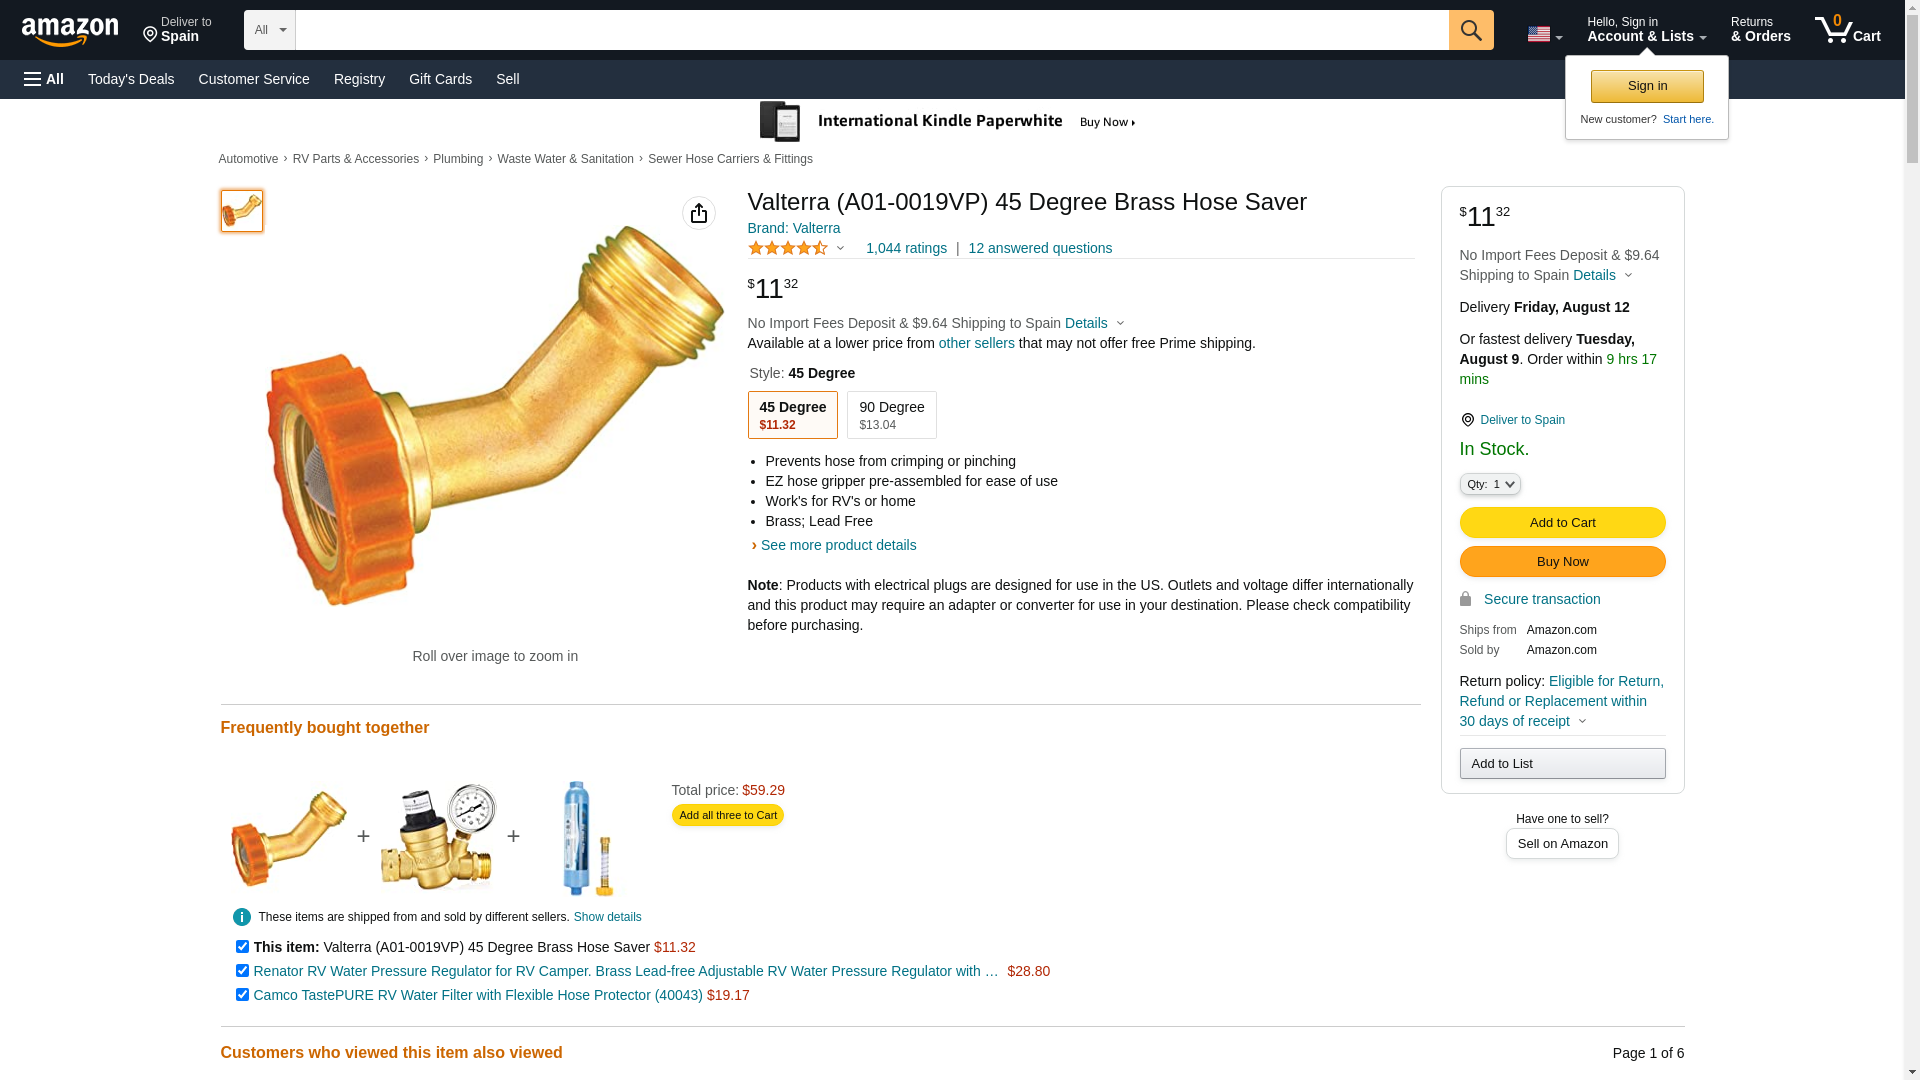Open the search category All dropdown
This screenshot has height=1080, width=1920.
tap(269, 30)
